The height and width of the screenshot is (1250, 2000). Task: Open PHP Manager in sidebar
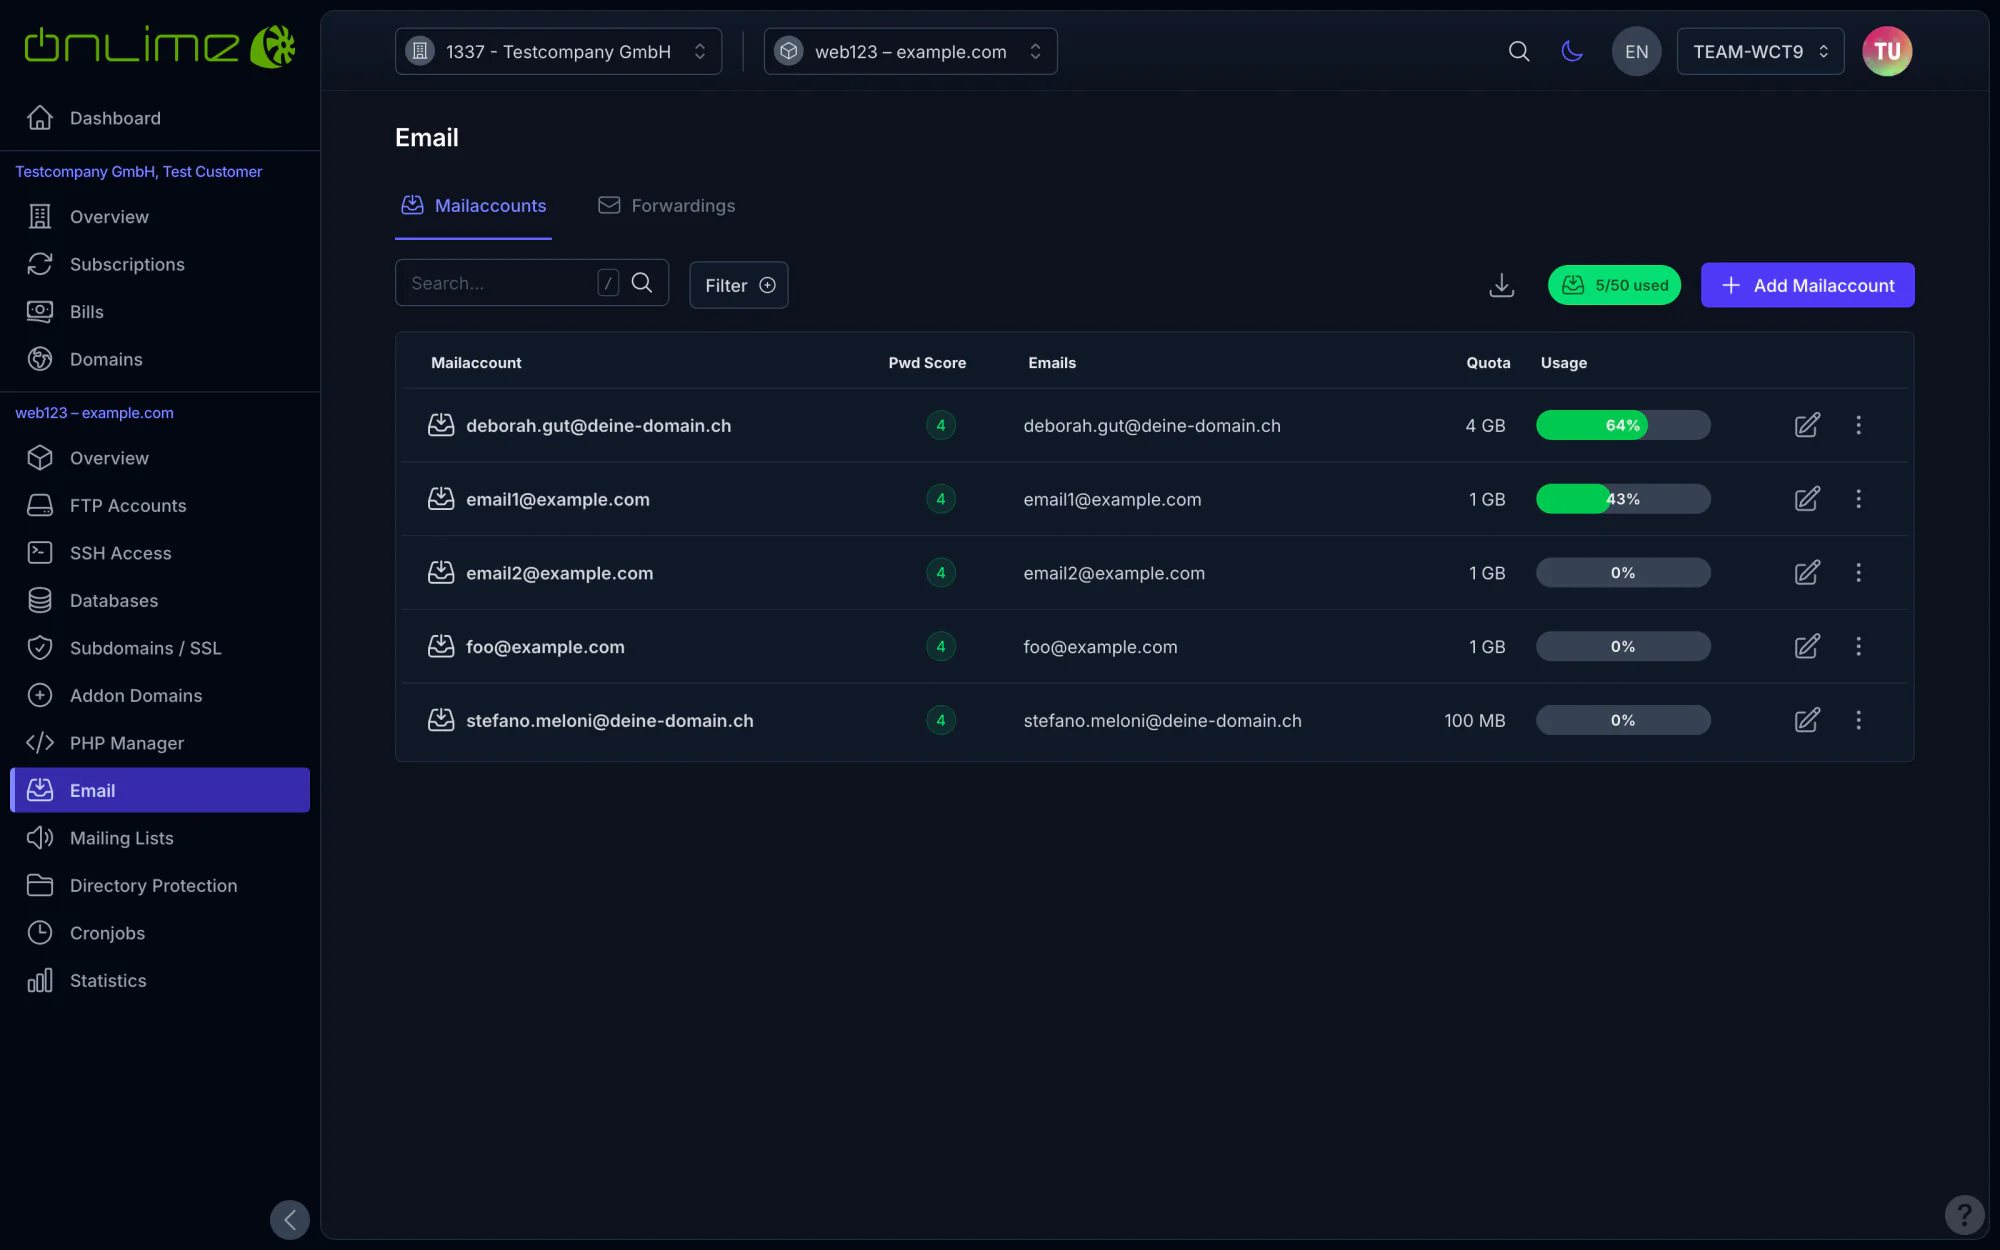click(160, 743)
